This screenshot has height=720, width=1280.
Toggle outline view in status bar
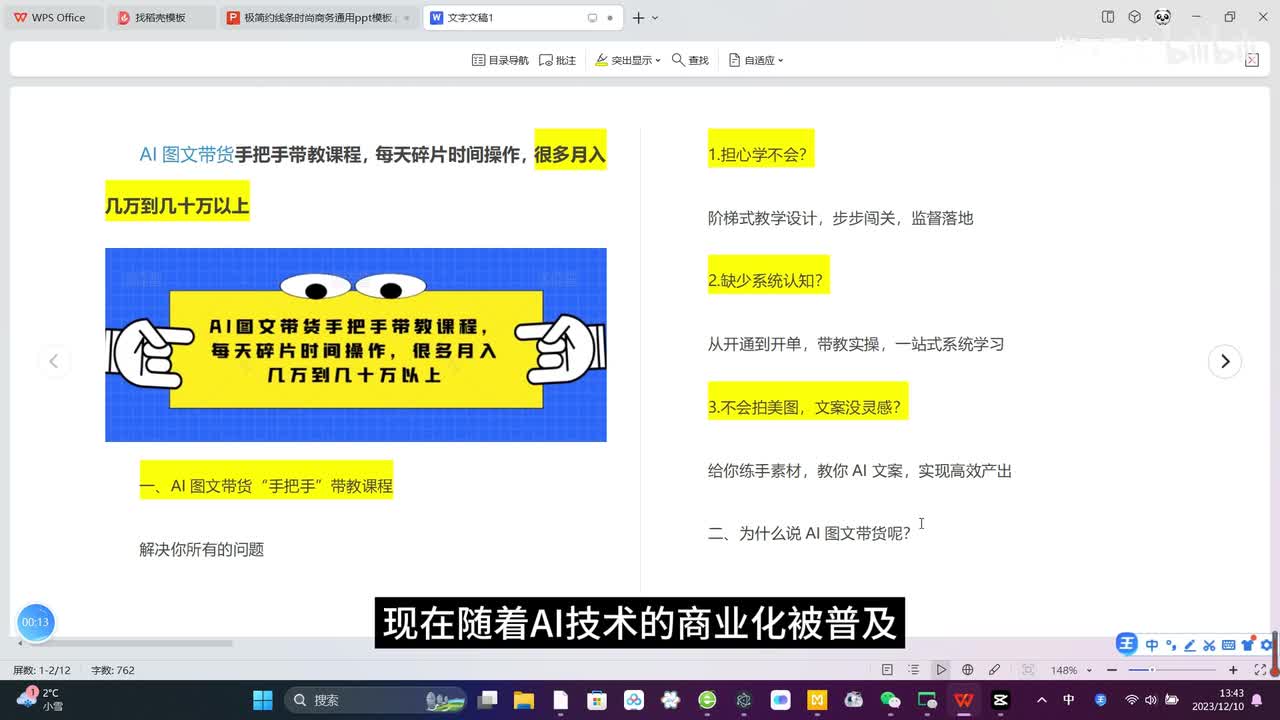coord(913,670)
